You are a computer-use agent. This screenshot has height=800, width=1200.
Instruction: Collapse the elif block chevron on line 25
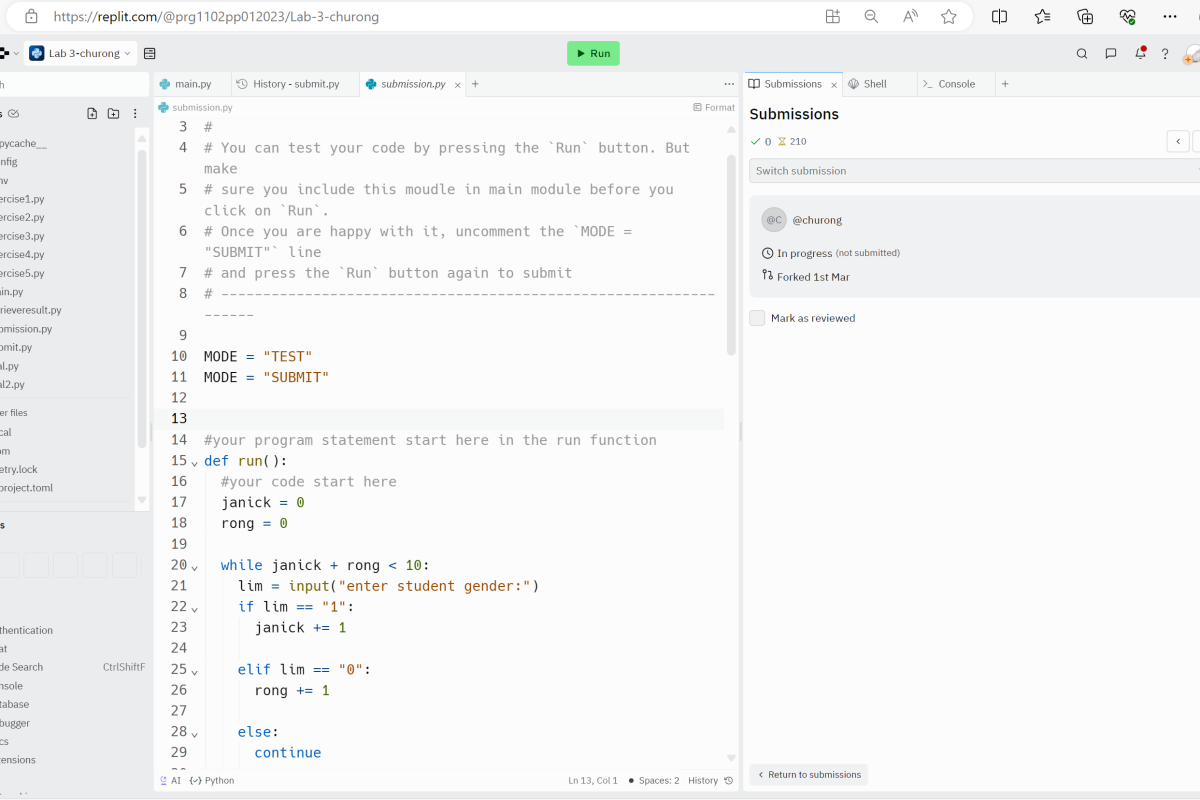point(195,671)
